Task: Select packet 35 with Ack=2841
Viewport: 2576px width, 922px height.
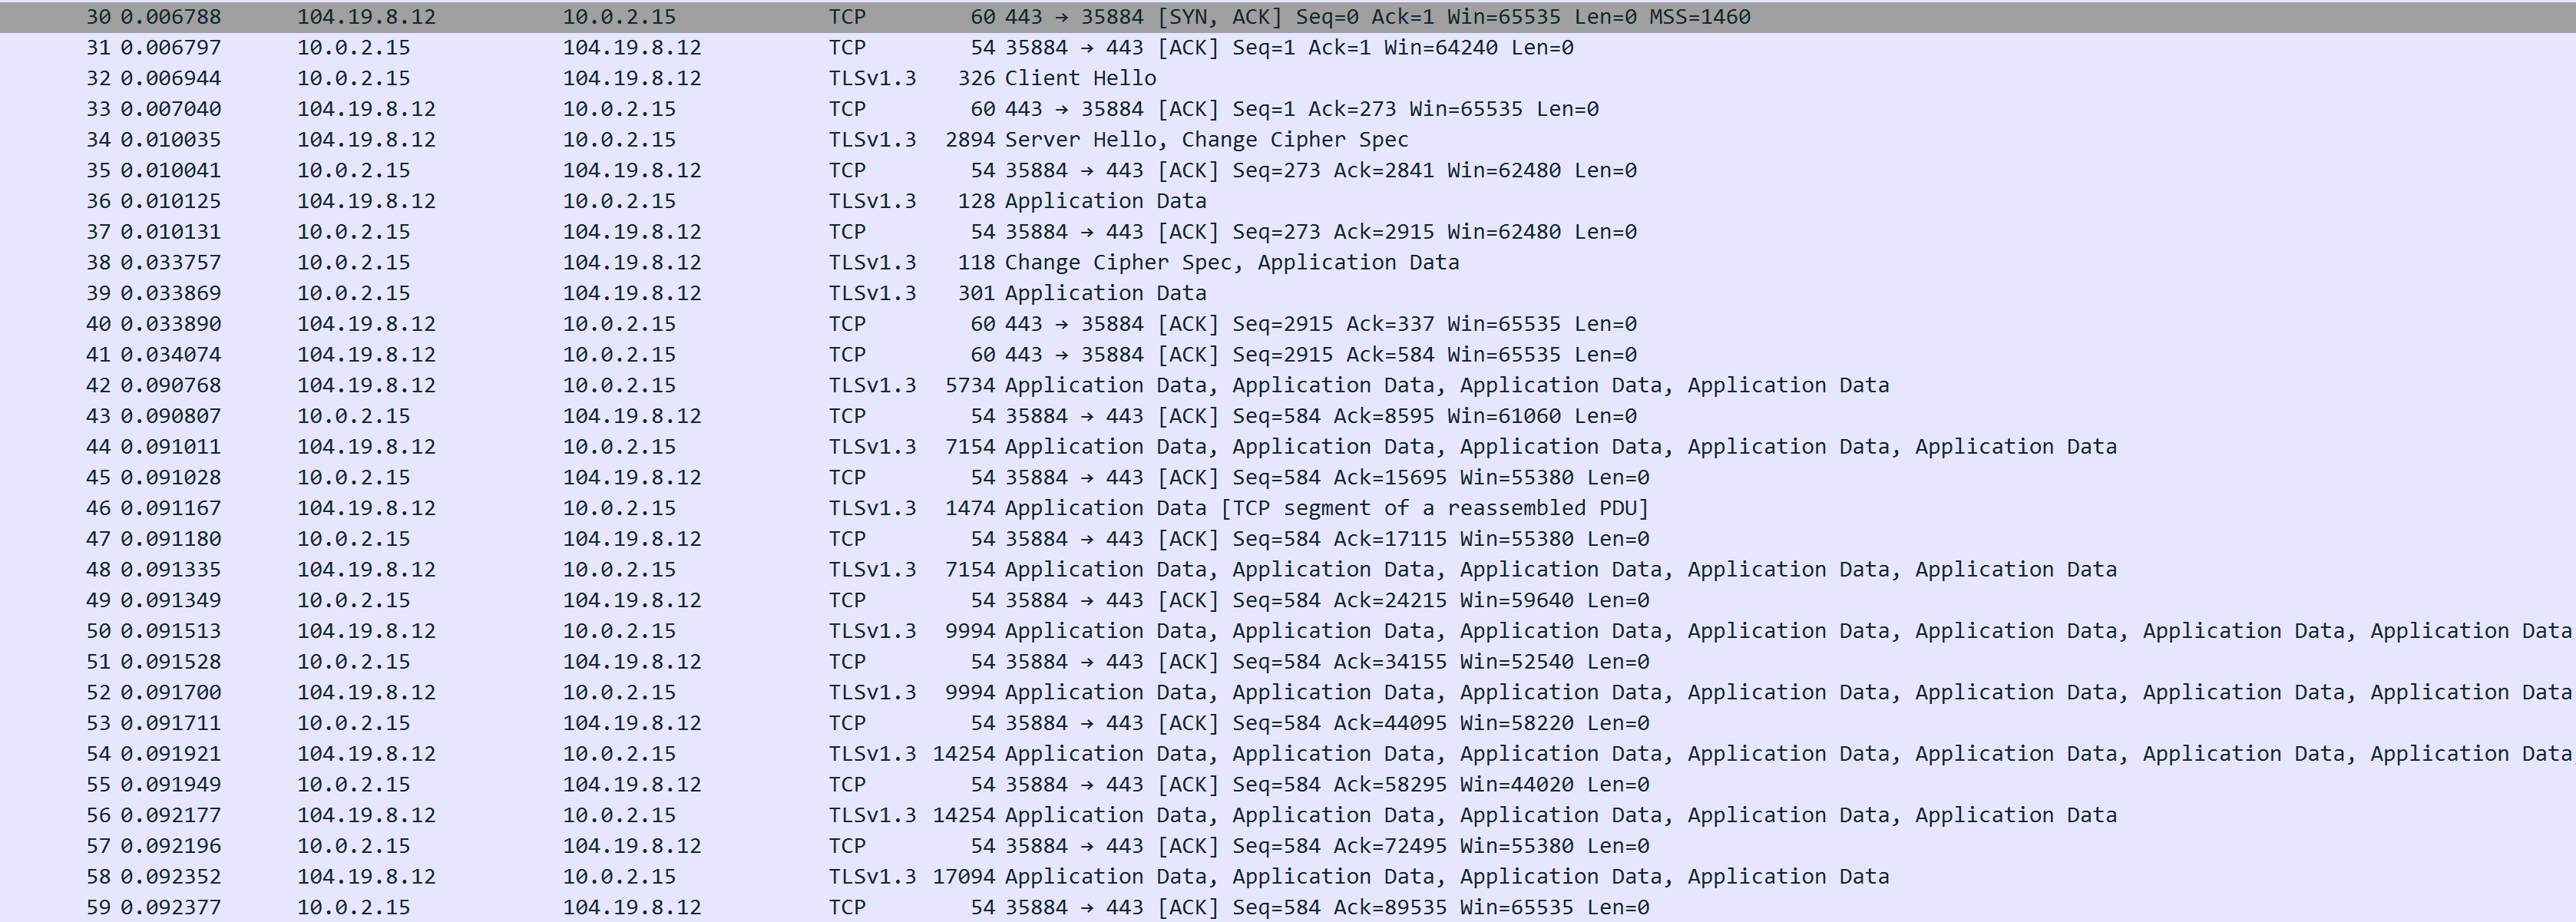Action: click(1288, 170)
